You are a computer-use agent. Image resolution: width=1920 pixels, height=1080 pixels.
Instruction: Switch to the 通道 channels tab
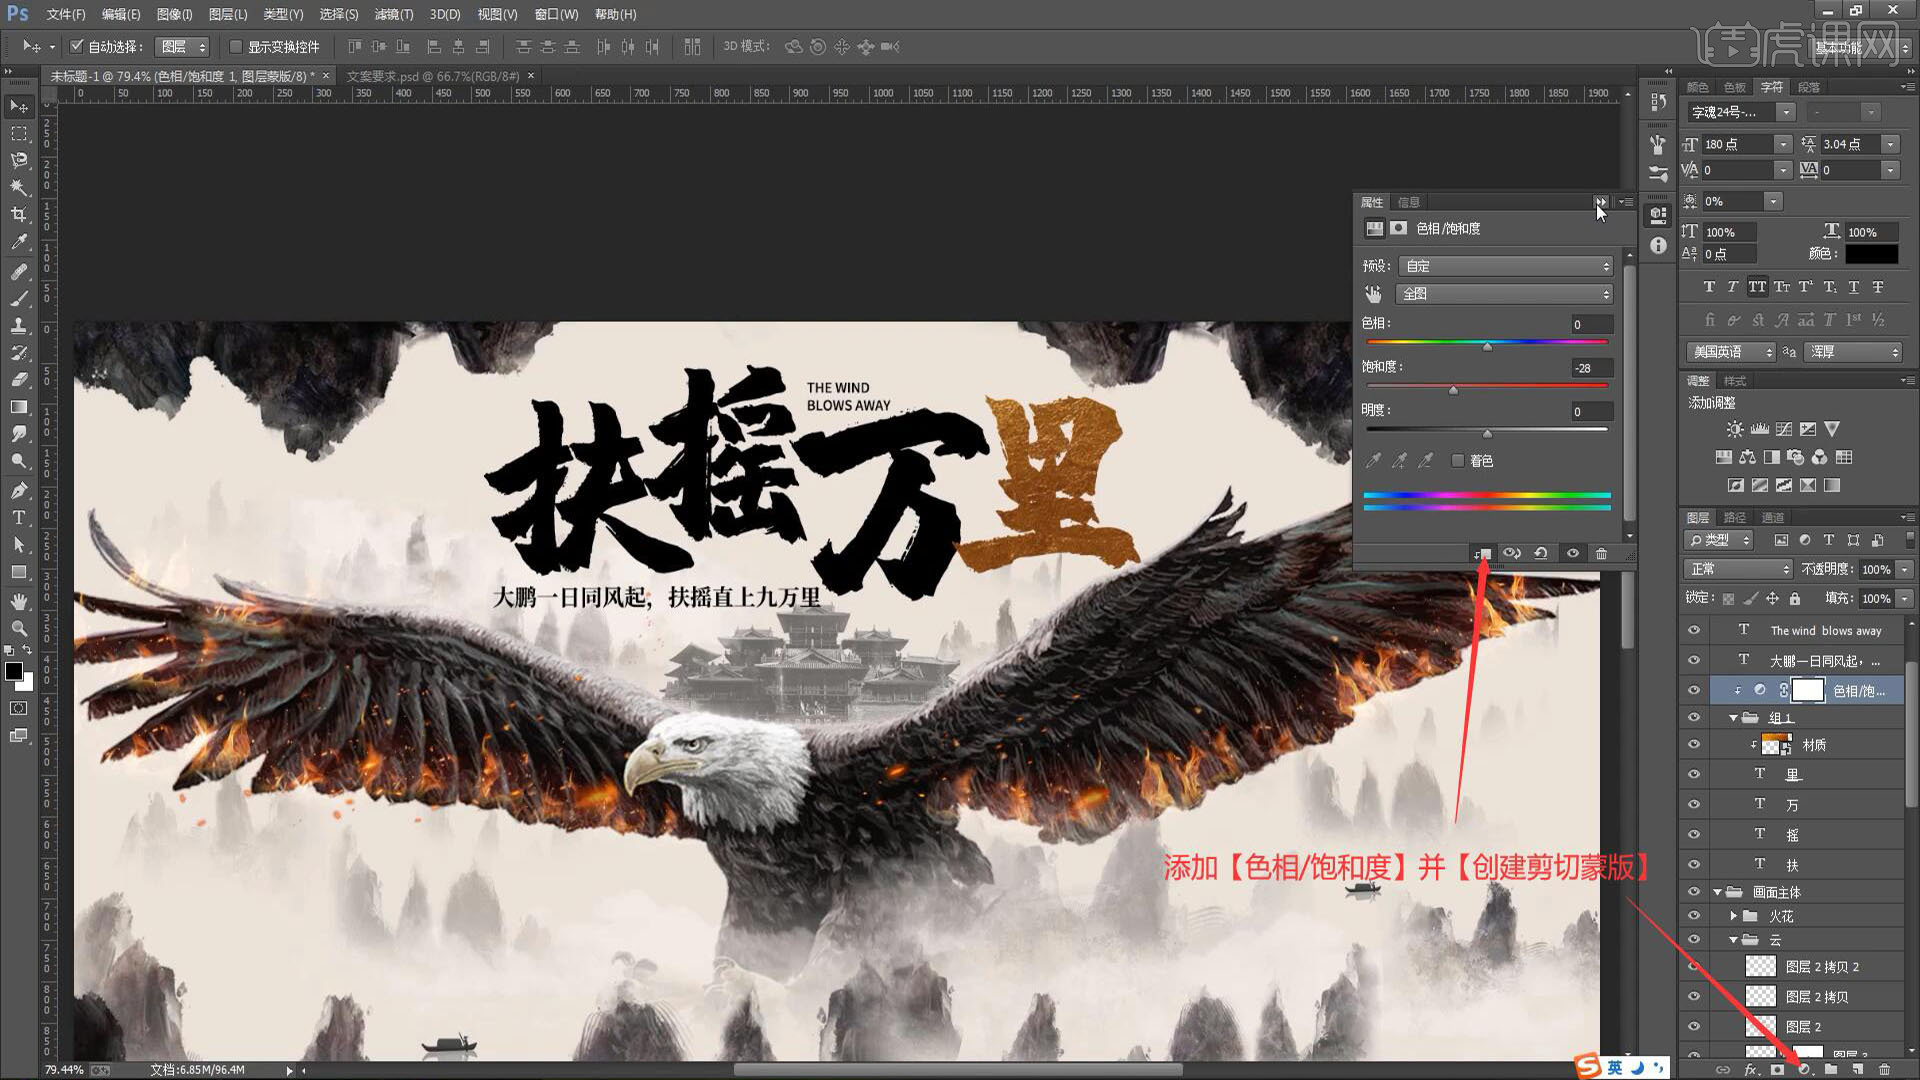tap(1772, 517)
